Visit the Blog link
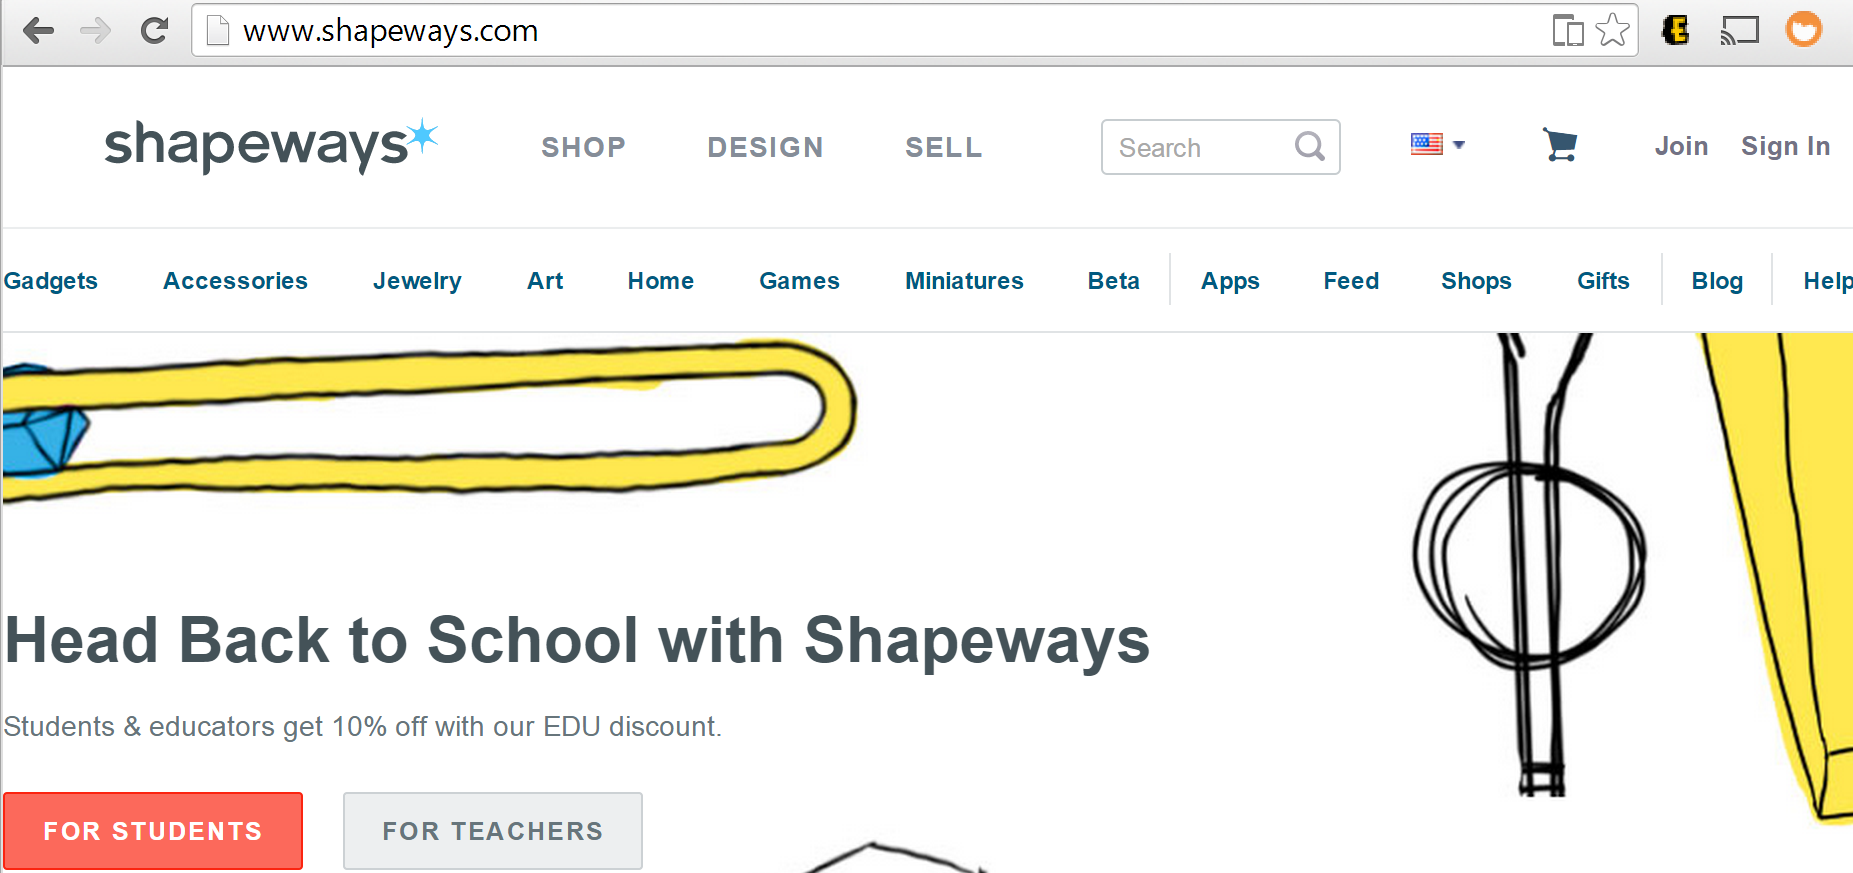The image size is (1853, 873). pyautogui.click(x=1717, y=281)
